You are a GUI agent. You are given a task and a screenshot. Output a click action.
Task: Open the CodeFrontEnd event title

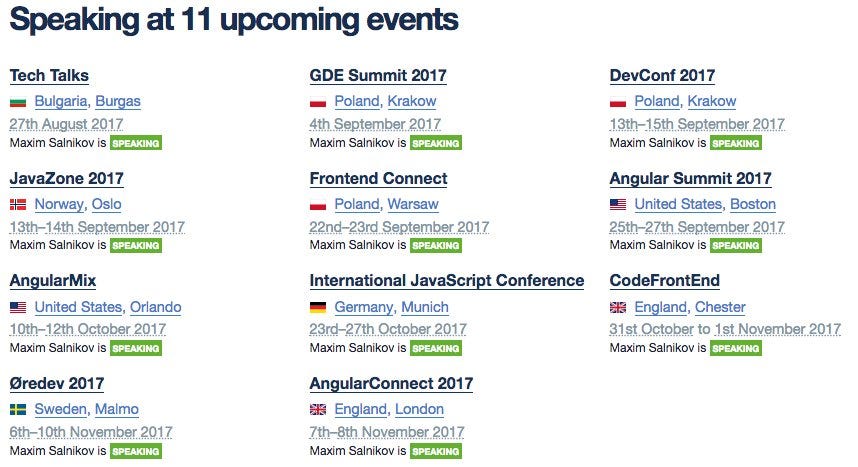click(664, 281)
